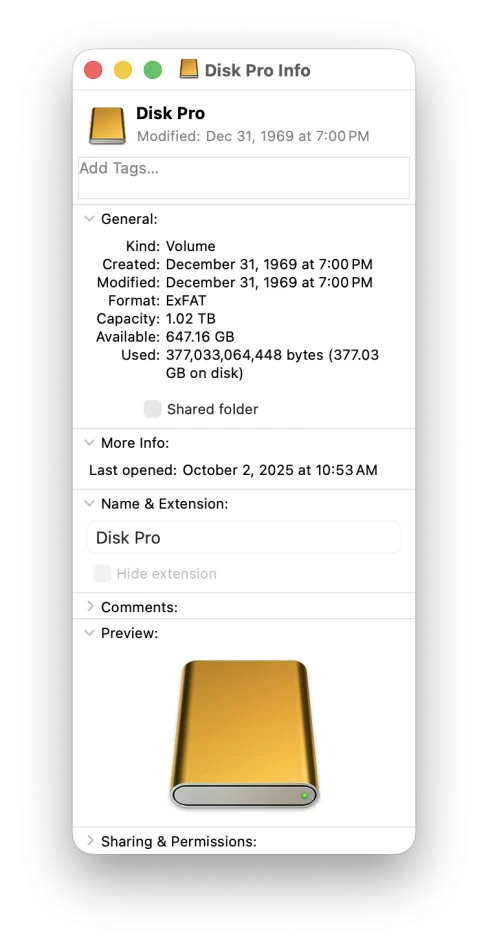The width and height of the screenshot is (488, 950).
Task: Click the title bar Disk Pro drive icon
Action: point(189,69)
